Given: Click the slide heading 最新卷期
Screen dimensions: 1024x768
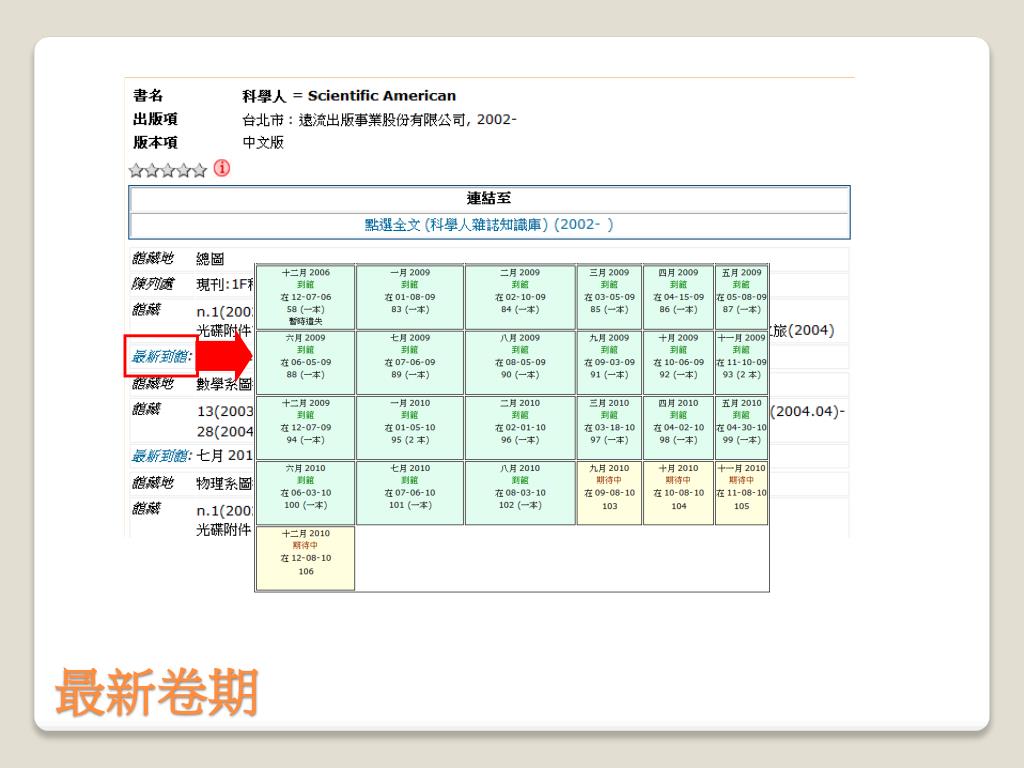Looking at the screenshot, I should [157, 692].
